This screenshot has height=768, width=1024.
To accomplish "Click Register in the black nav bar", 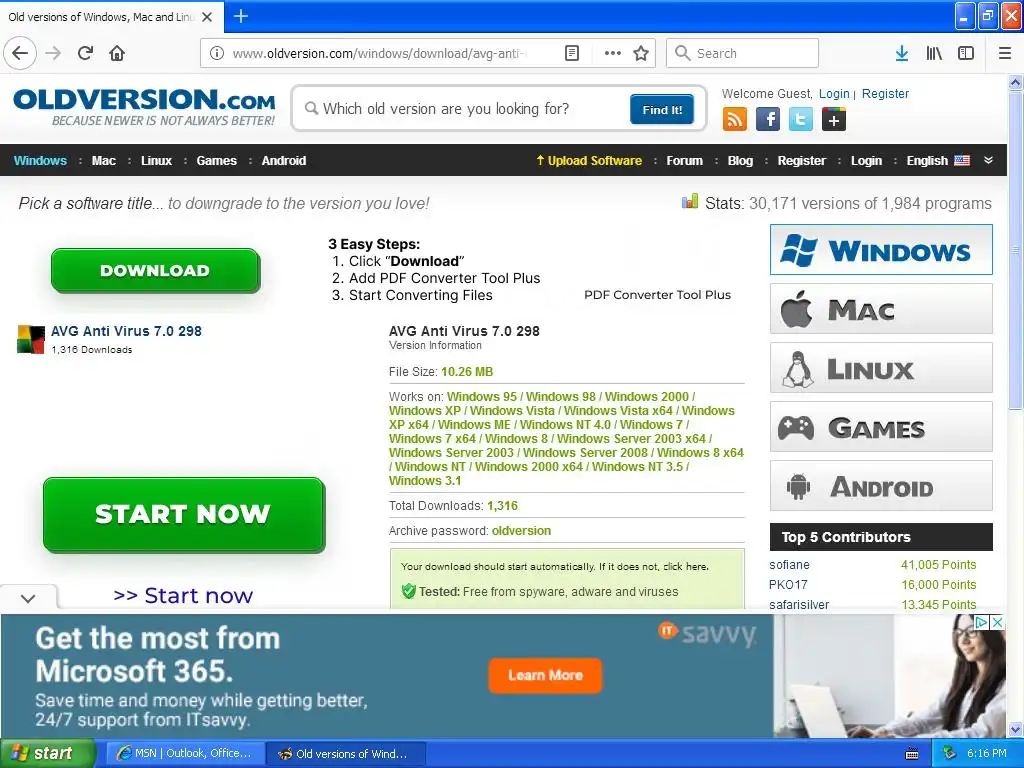I will [x=801, y=161].
